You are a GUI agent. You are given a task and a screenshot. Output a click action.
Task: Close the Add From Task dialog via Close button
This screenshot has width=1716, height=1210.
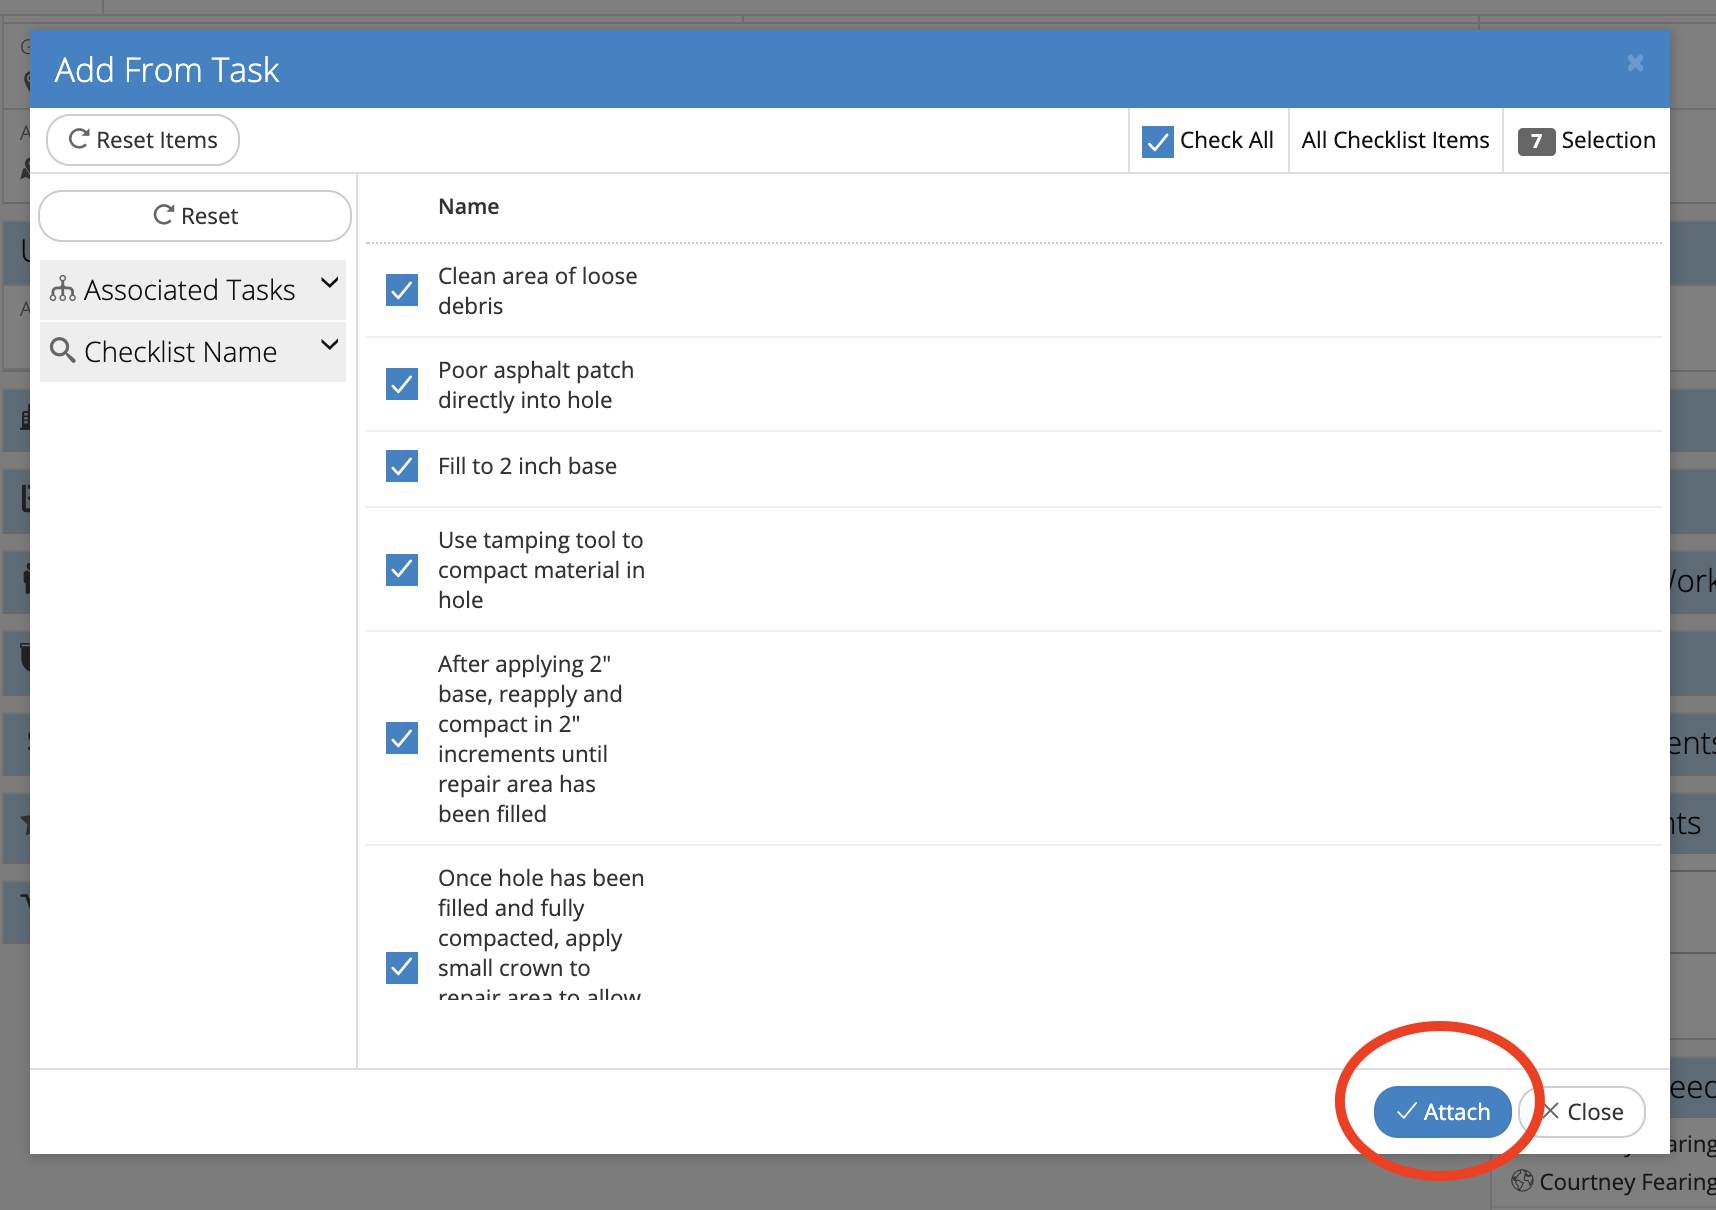[1583, 1112]
